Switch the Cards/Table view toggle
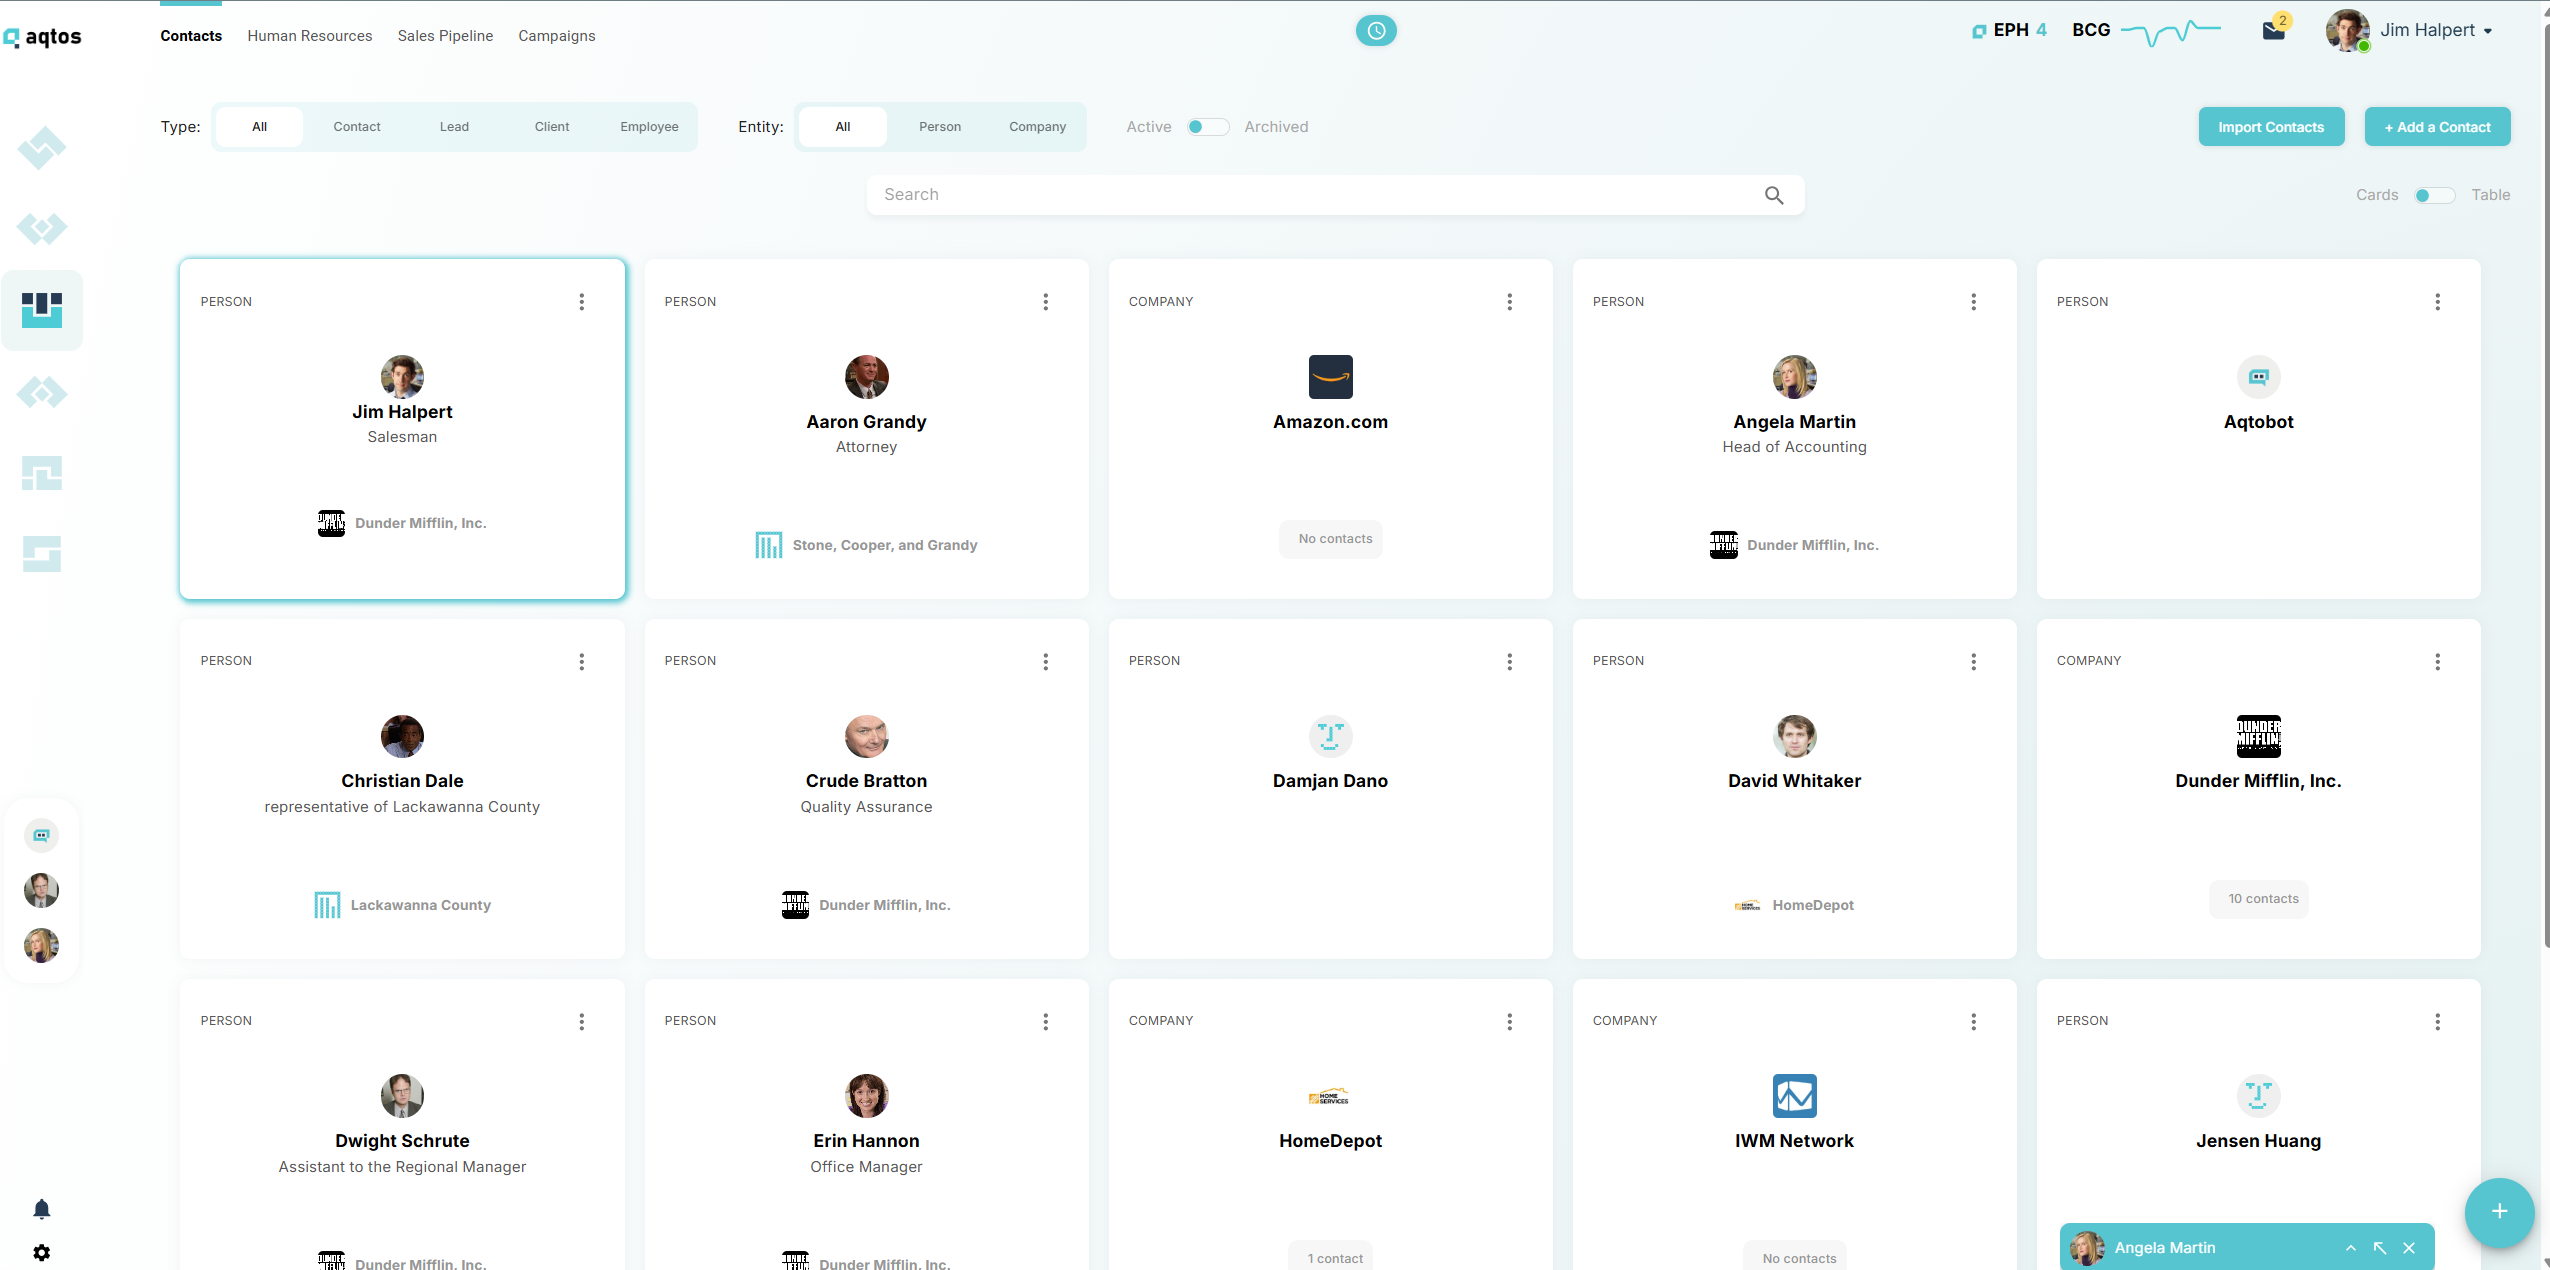 pos(2434,195)
